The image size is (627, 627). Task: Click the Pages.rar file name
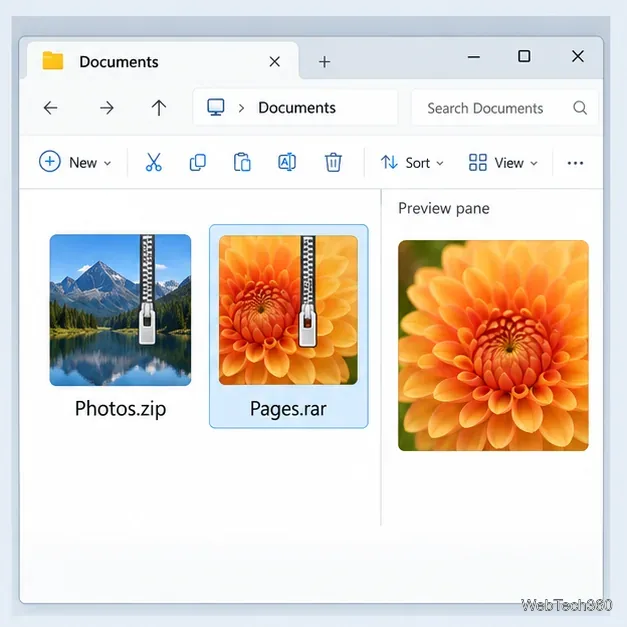288,409
